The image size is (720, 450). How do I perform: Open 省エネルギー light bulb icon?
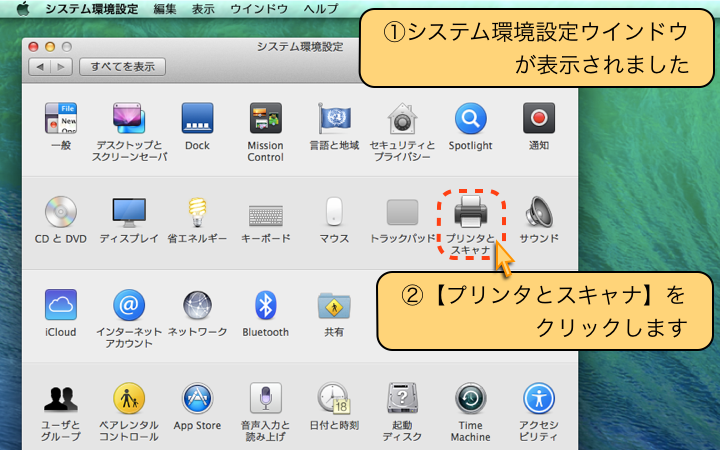[x=197, y=212]
